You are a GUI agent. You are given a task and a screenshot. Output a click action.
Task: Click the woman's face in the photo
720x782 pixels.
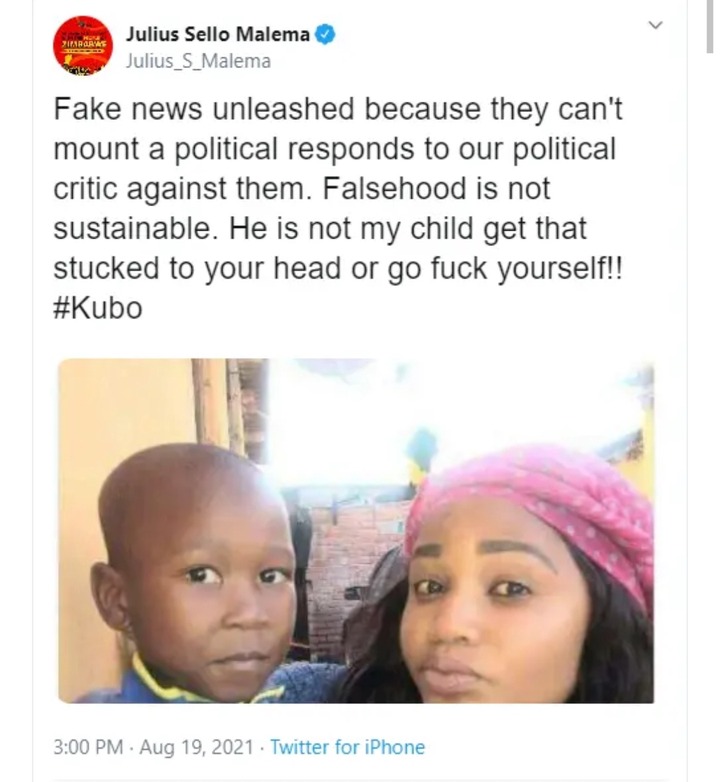(x=499, y=613)
